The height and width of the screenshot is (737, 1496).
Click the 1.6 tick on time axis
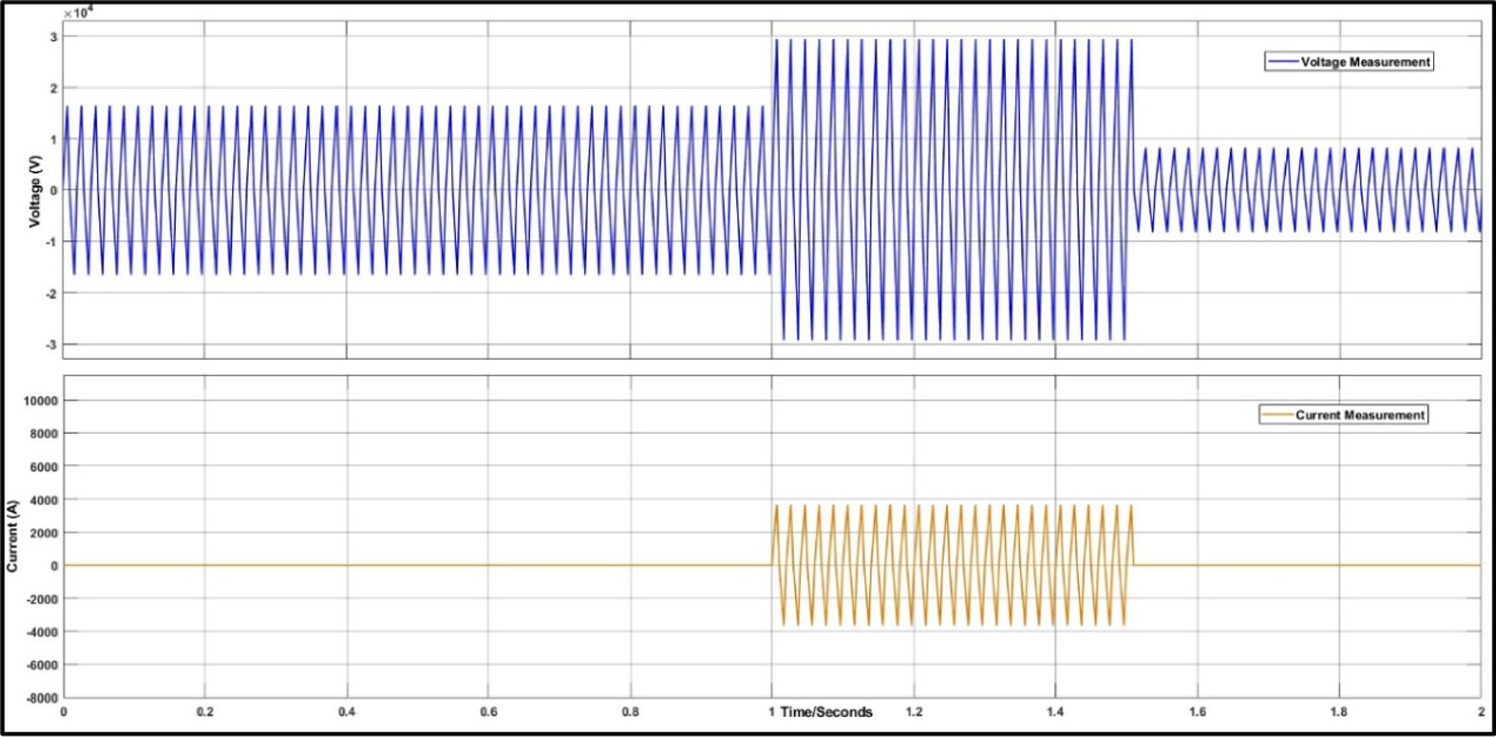coord(1197,713)
